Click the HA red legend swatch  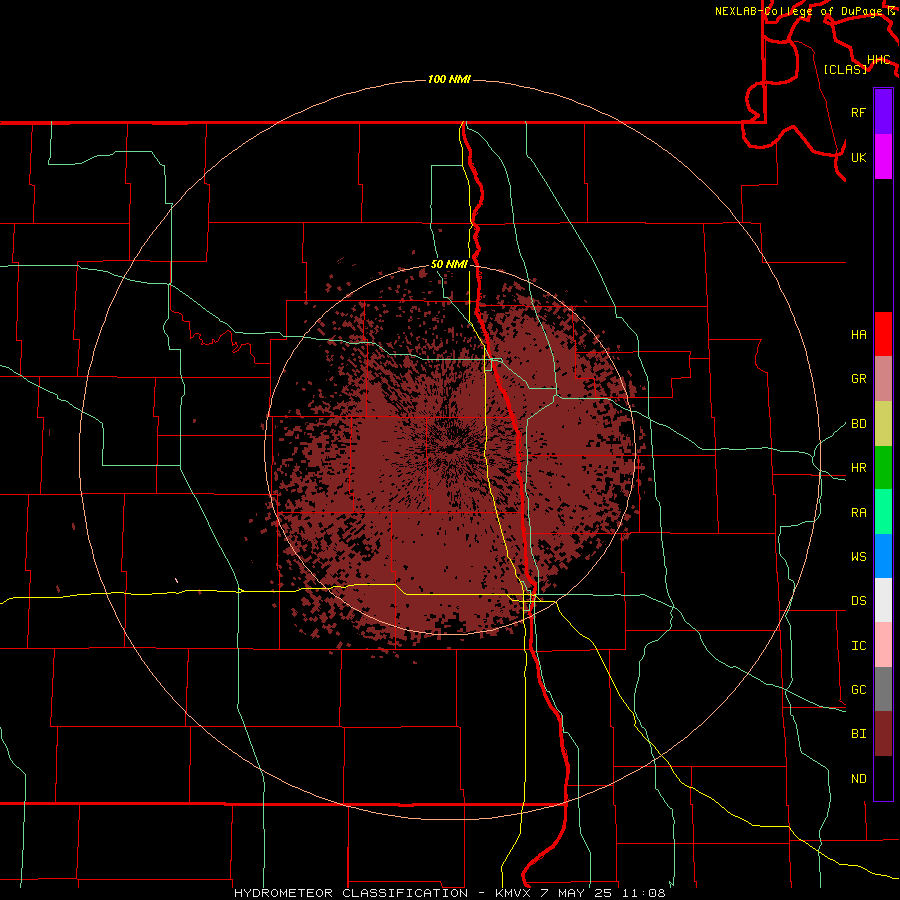883,334
